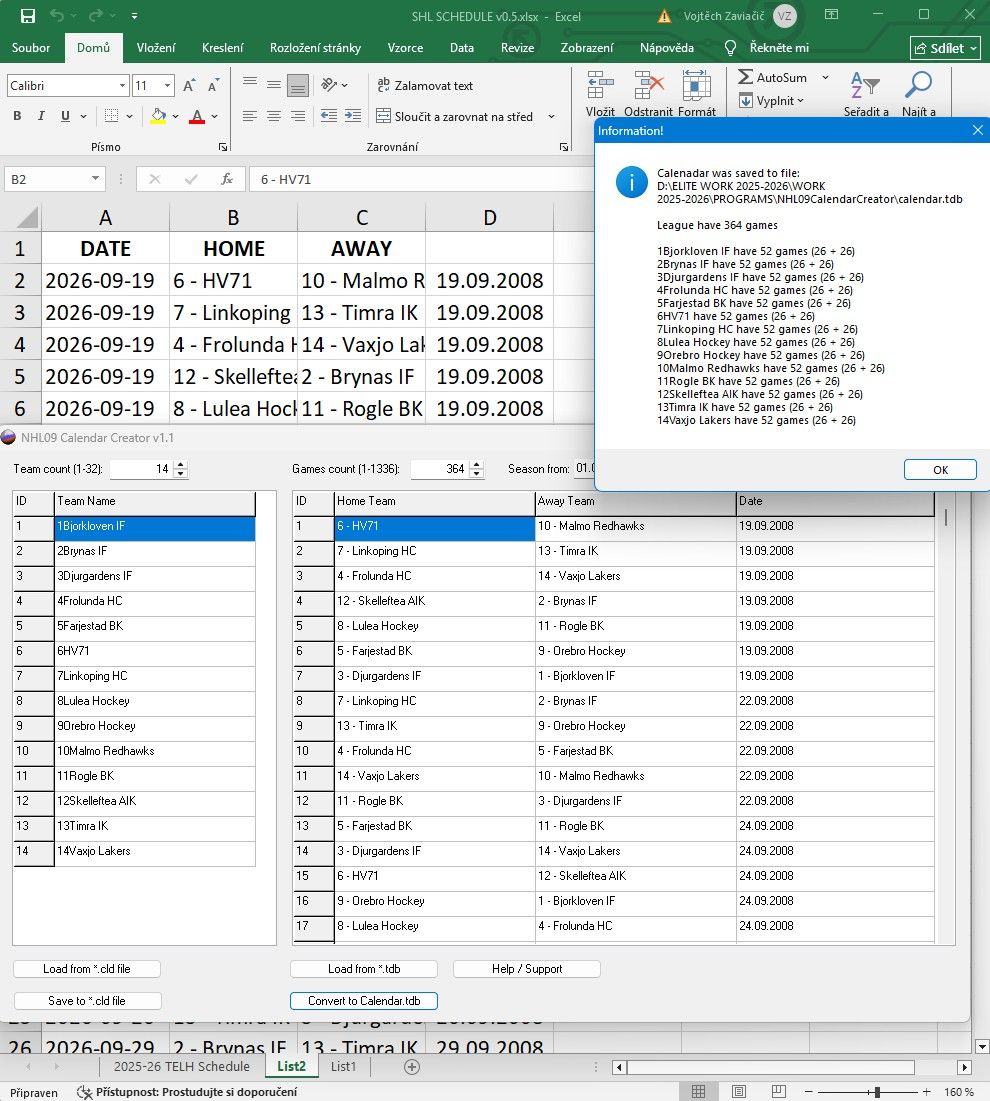The image size is (990, 1101).
Task: Decrement the Games count spinner
Action: (477, 473)
